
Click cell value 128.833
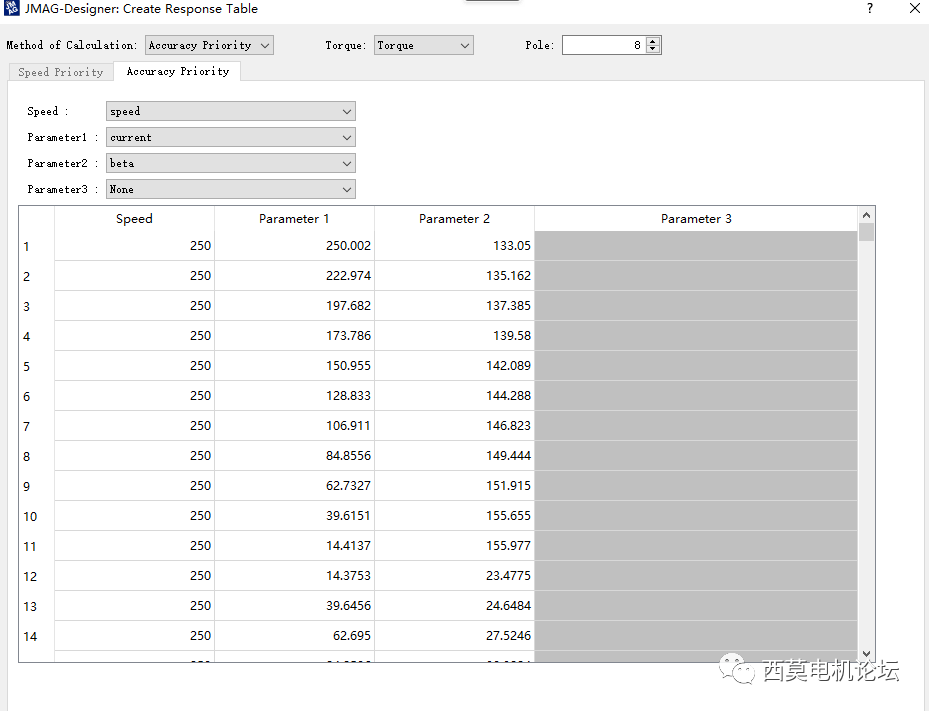(294, 396)
